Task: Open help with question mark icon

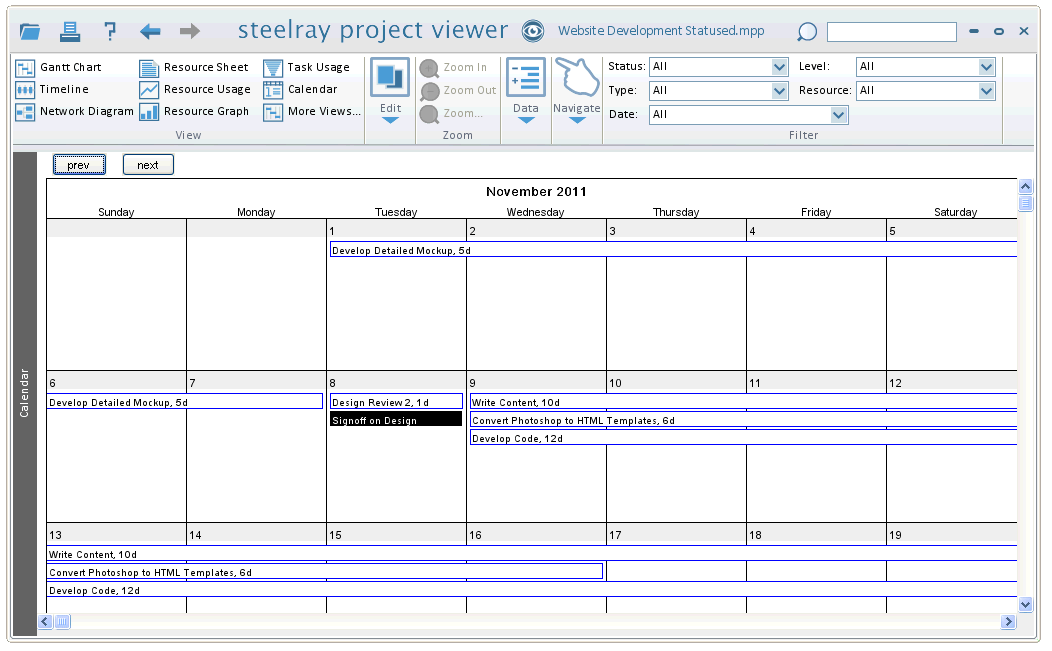Action: [x=110, y=31]
